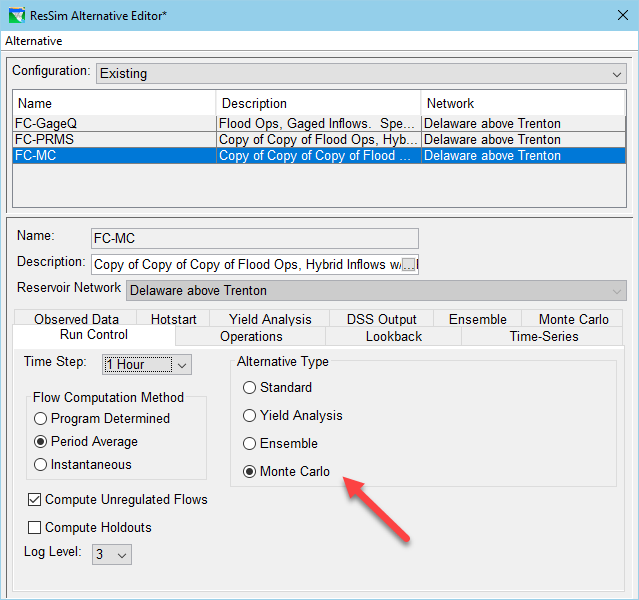
Task: Expand the Configuration dropdown
Action: click(x=616, y=74)
